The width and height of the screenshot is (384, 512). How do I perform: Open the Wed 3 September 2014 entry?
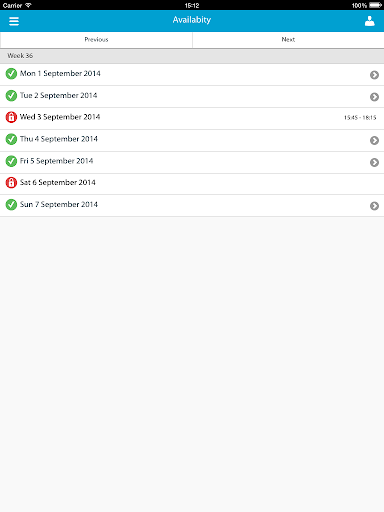[x=192, y=118]
